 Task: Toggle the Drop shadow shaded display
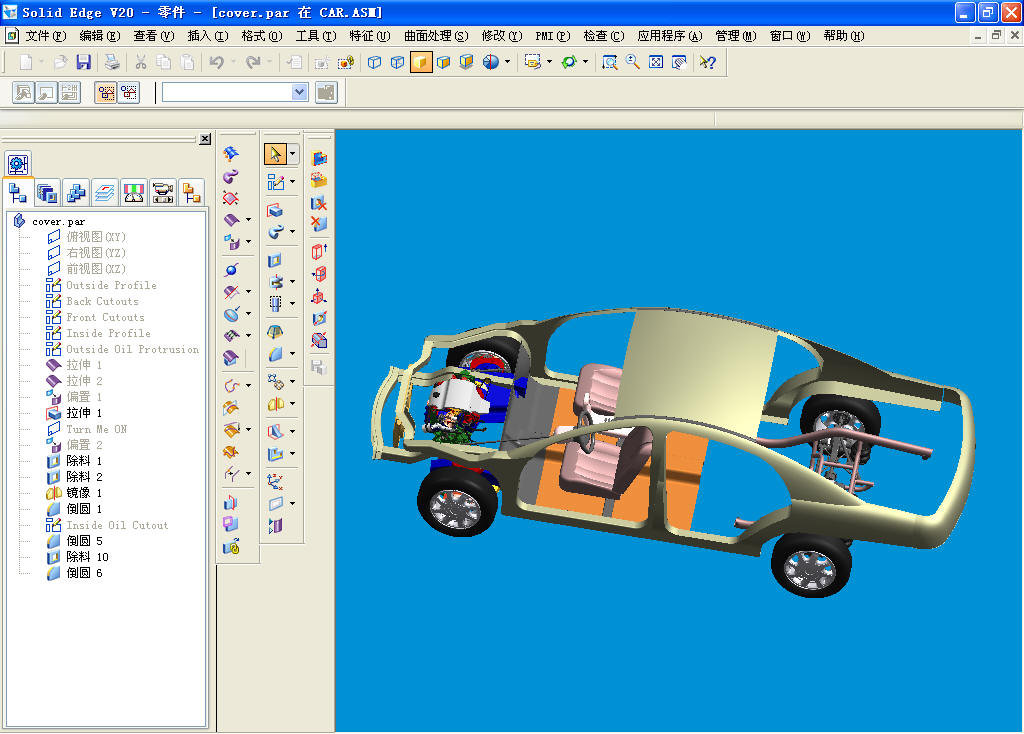[466, 62]
